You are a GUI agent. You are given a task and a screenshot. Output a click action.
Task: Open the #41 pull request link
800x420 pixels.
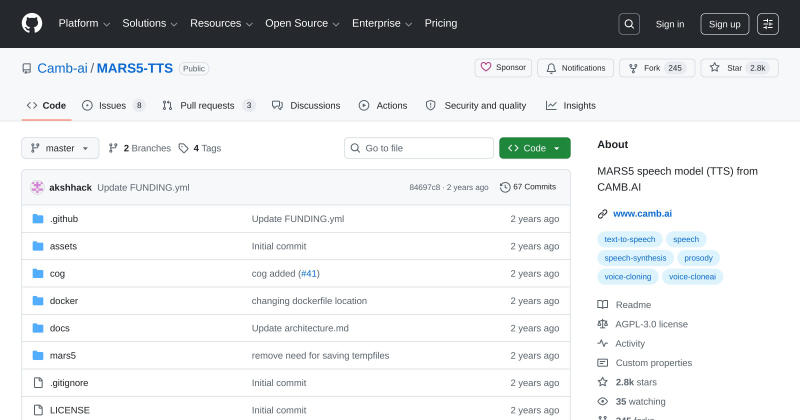[x=309, y=274]
